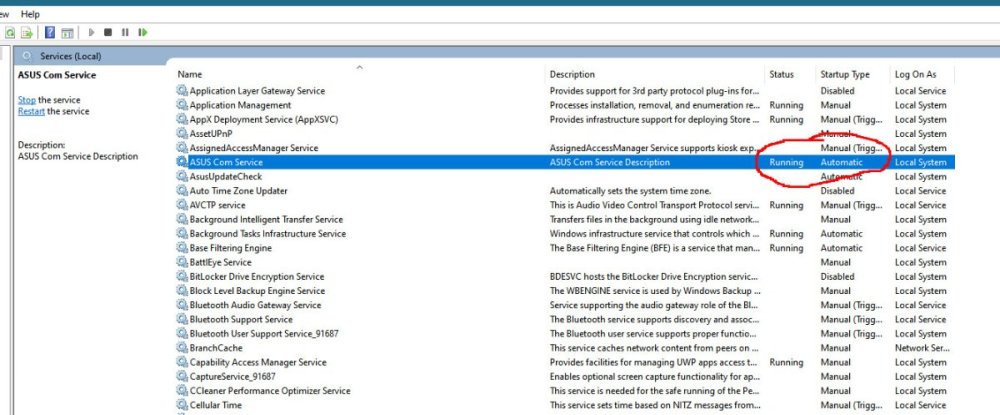Click gear icon of BranchCache
Screen dimensions: 1000x415
pyautogui.click(x=182, y=348)
